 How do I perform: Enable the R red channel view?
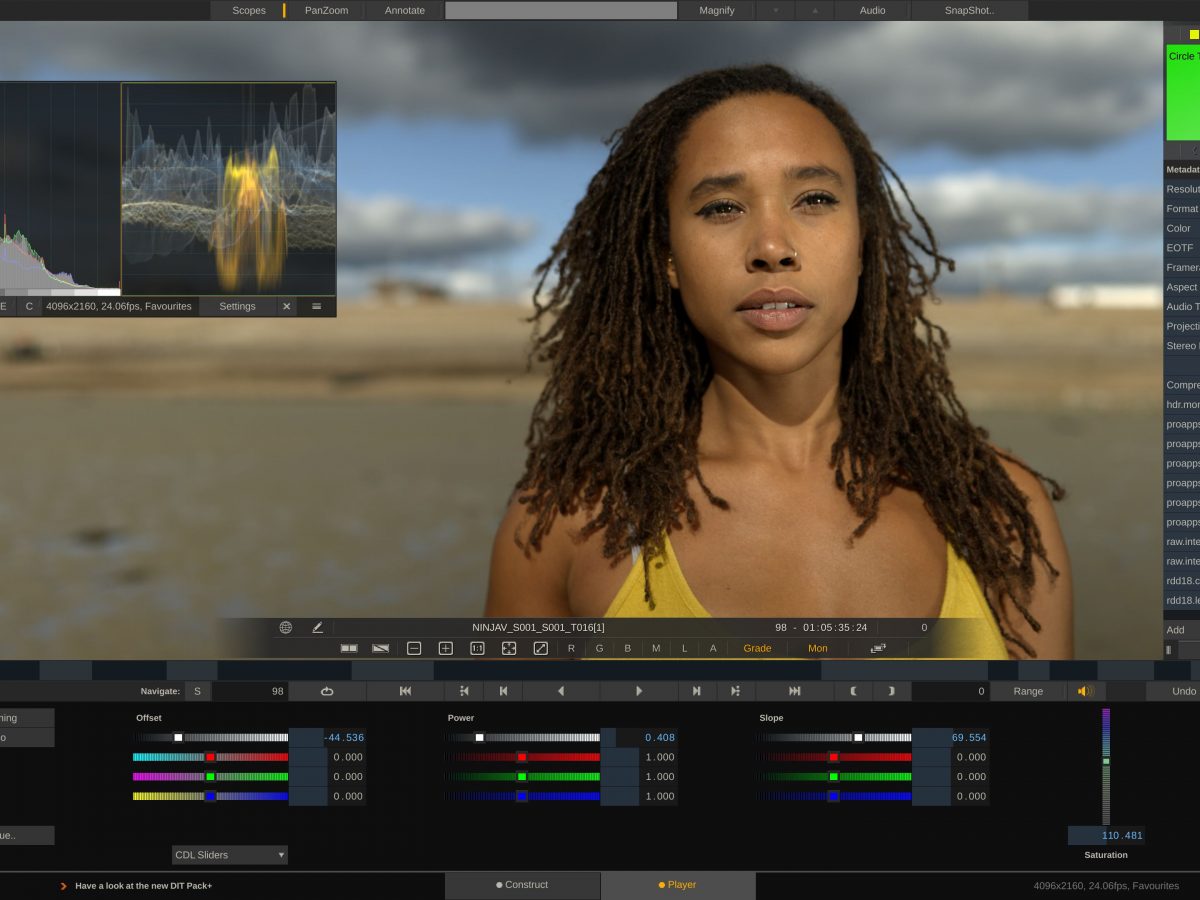(x=571, y=648)
